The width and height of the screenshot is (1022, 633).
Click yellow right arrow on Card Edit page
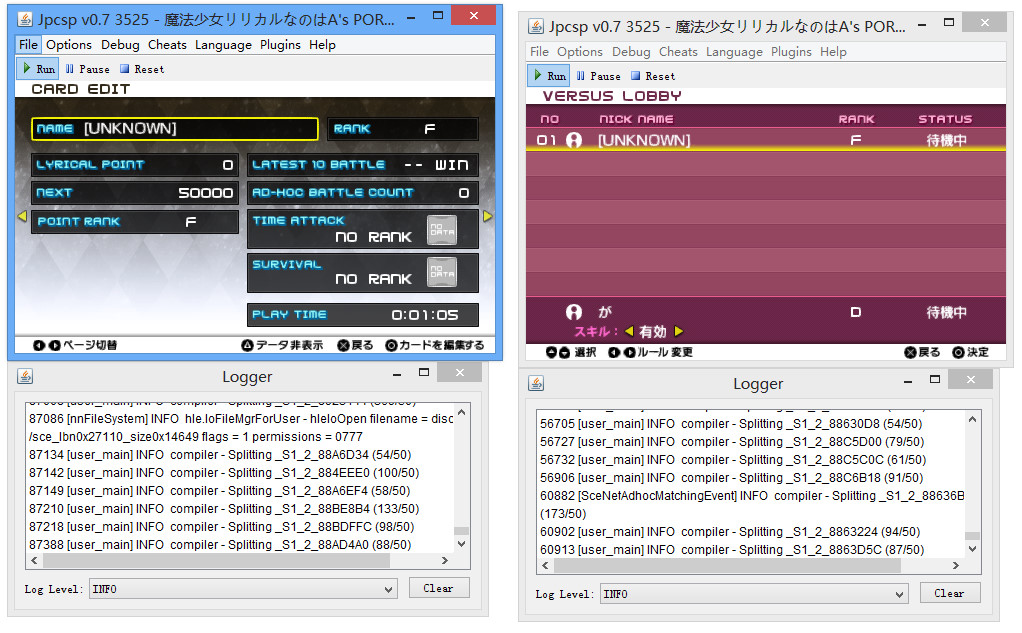coord(488,216)
